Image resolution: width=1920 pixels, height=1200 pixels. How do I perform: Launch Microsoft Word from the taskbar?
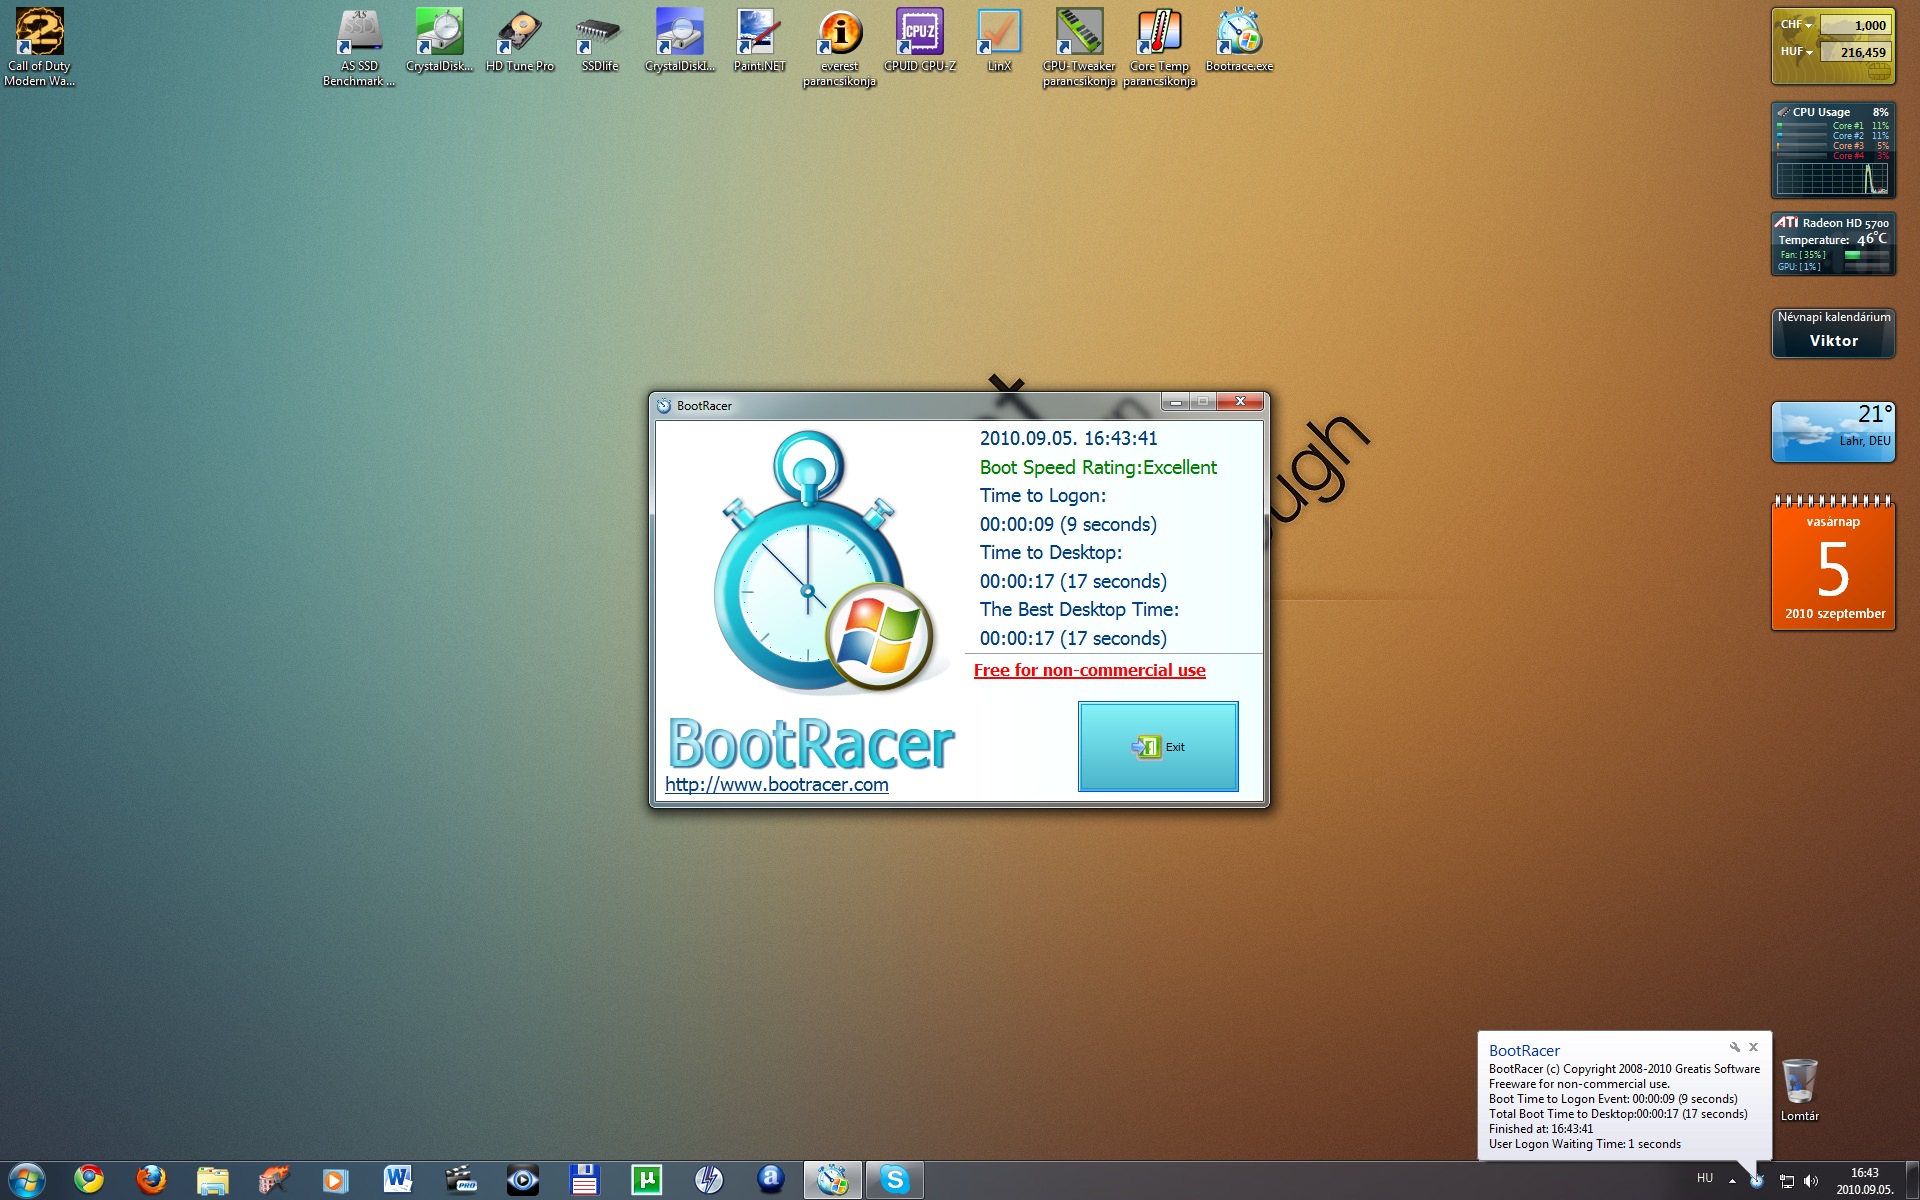(397, 1180)
